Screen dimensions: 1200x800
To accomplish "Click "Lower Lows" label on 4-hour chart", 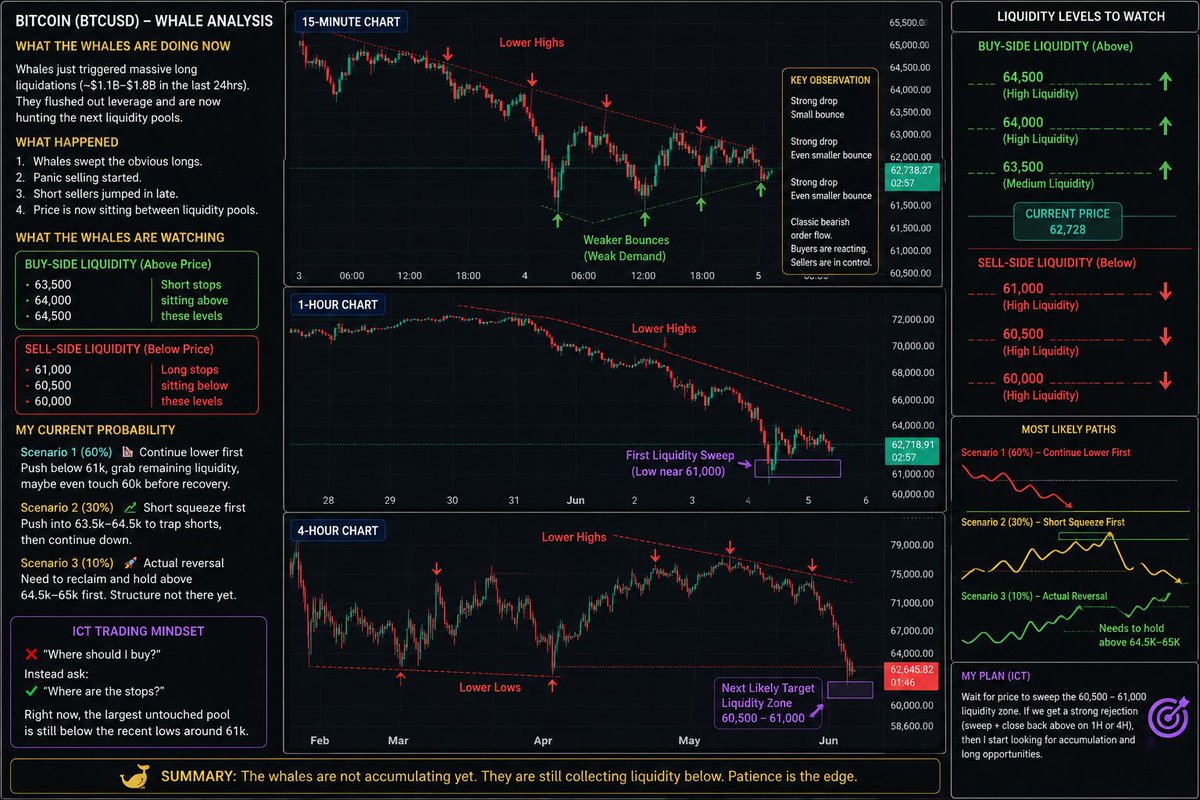I will pyautogui.click(x=490, y=687).
